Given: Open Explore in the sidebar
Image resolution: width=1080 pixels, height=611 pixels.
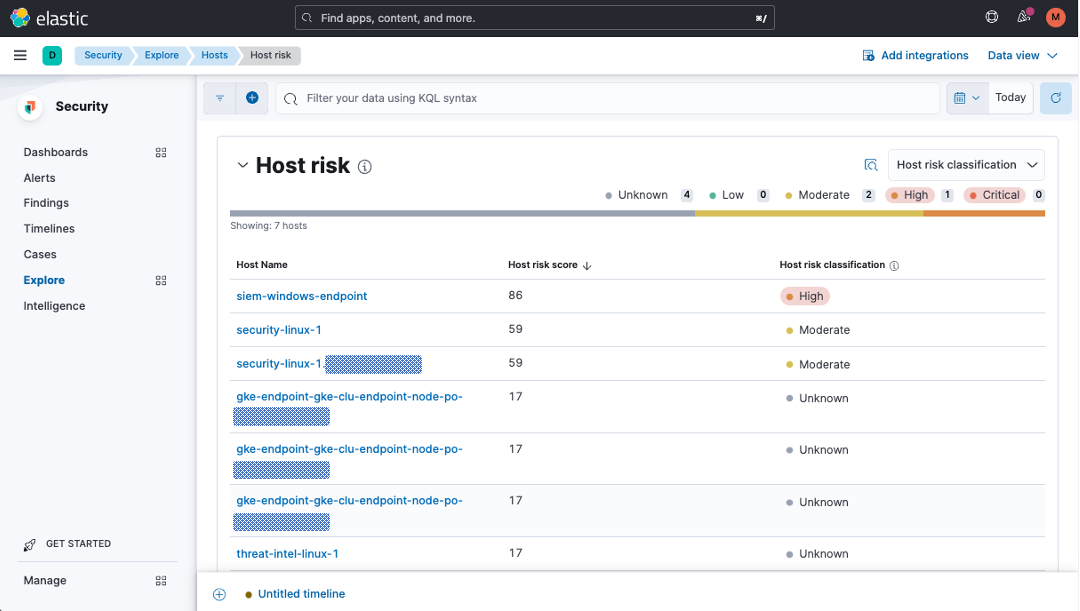Looking at the screenshot, I should coord(44,280).
